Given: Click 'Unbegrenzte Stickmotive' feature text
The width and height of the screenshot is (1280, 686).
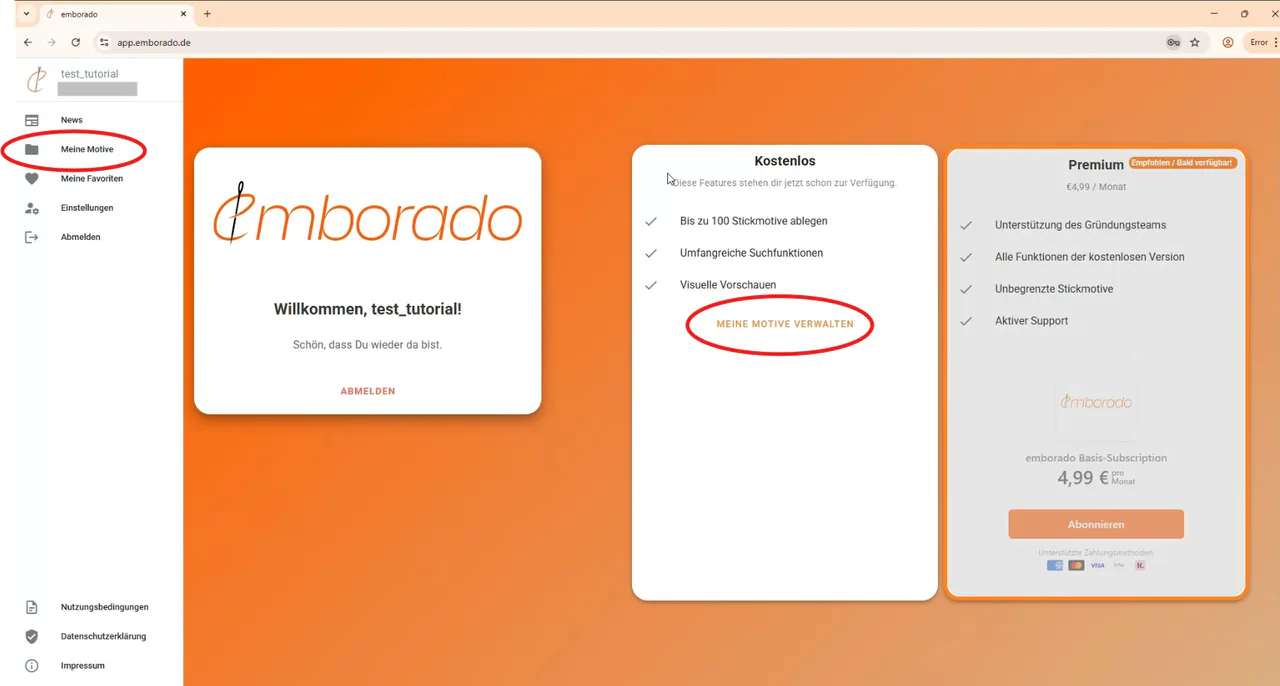Looking at the screenshot, I should click(1054, 289).
